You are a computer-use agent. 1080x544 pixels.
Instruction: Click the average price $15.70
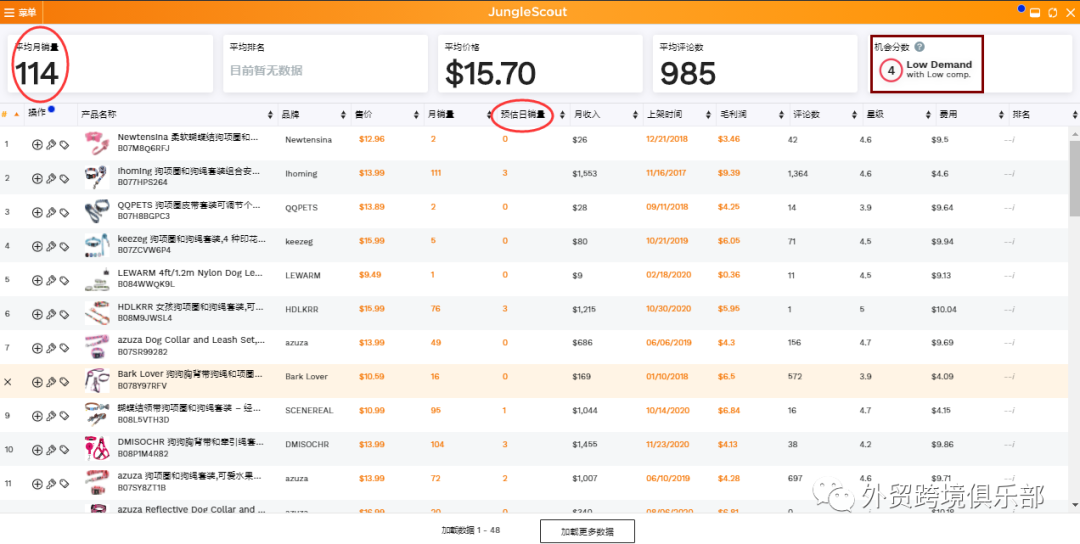pyautogui.click(x=490, y=74)
